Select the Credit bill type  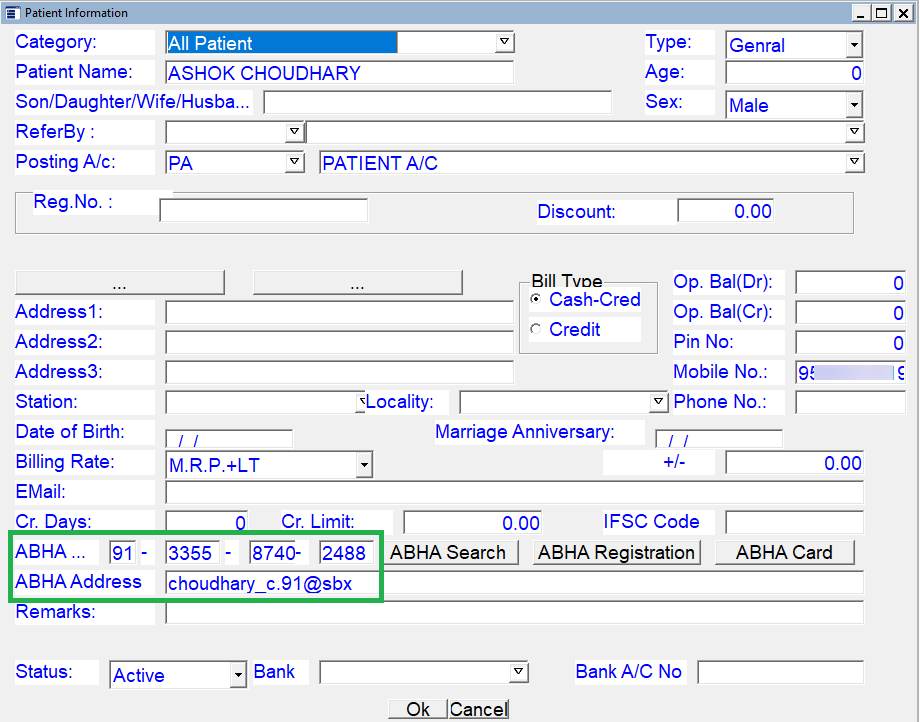pyautogui.click(x=536, y=330)
